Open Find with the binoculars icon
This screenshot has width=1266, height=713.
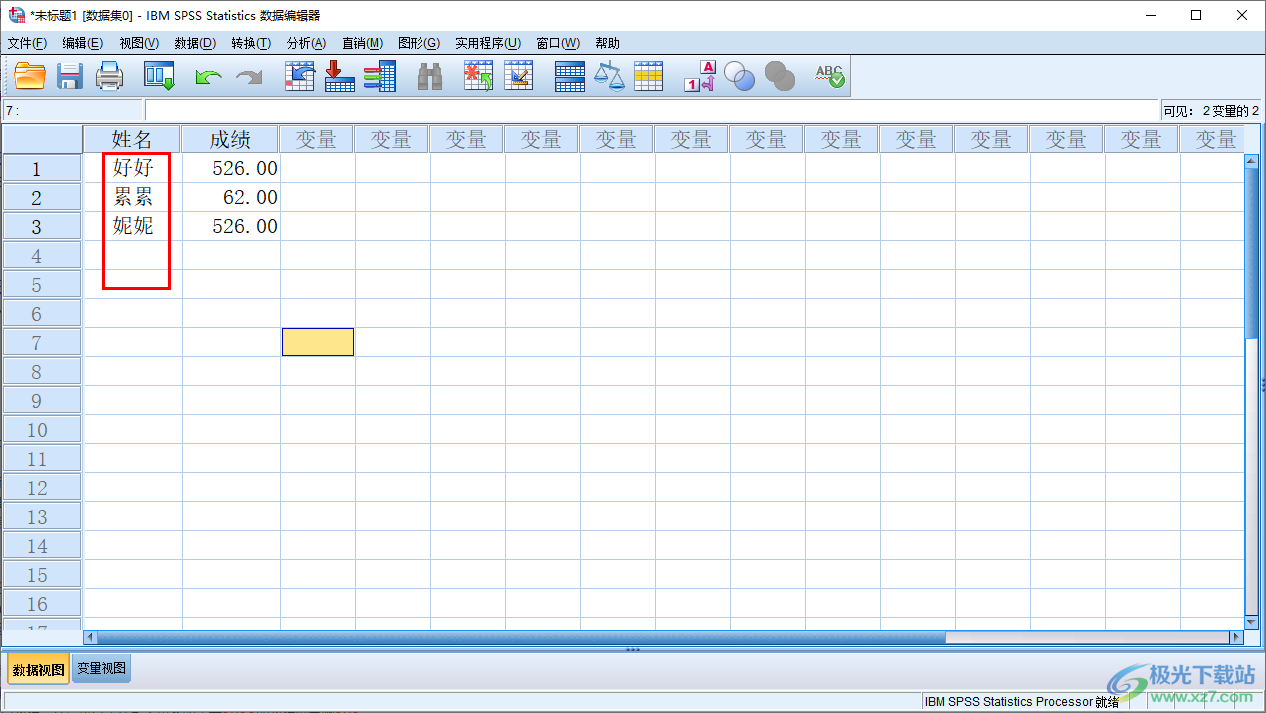point(430,76)
